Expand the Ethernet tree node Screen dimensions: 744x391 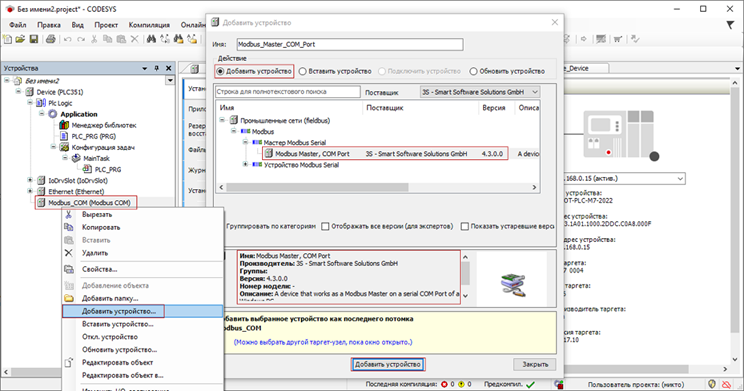coord(30,191)
